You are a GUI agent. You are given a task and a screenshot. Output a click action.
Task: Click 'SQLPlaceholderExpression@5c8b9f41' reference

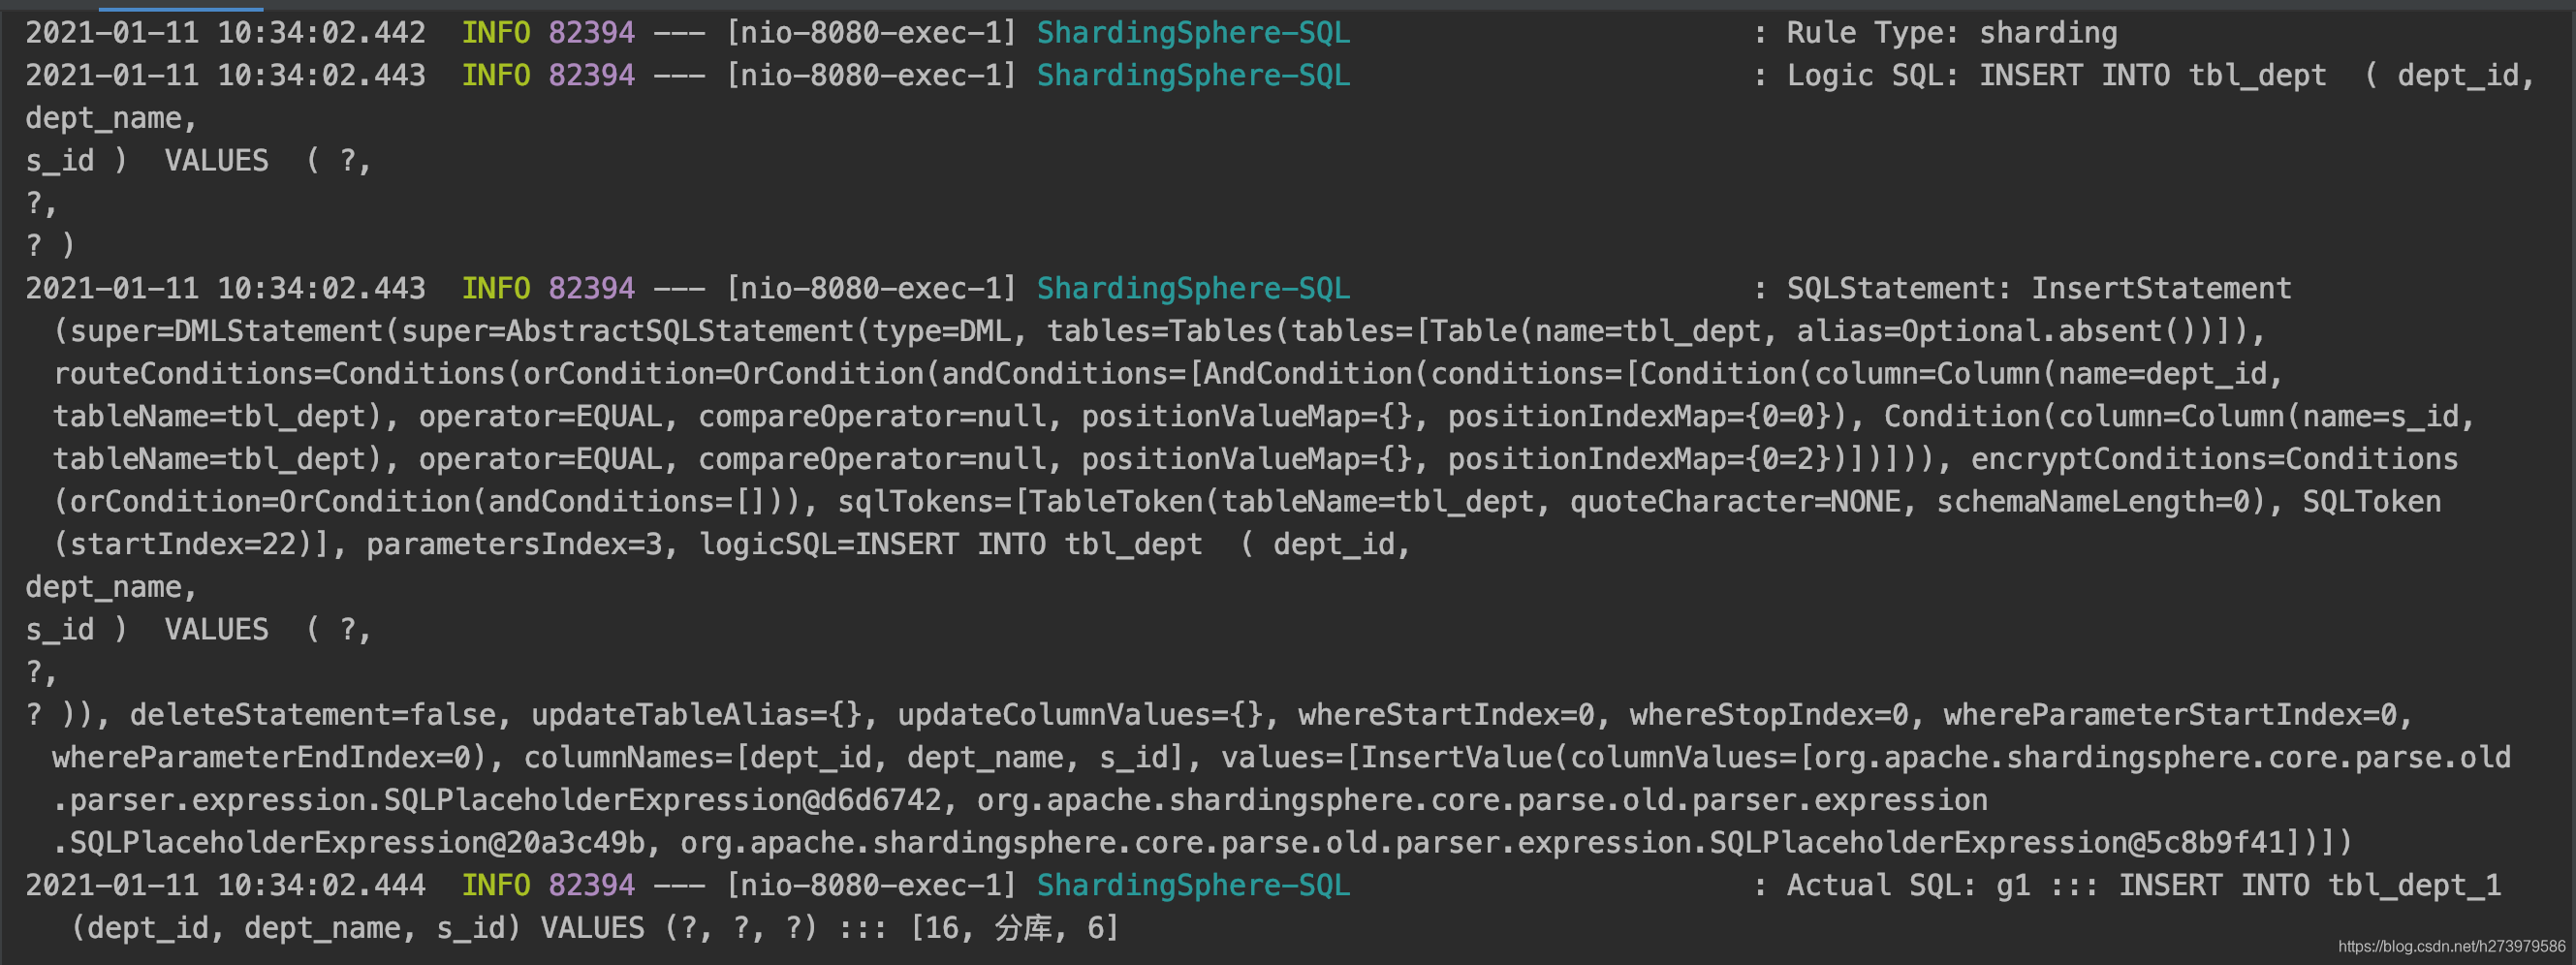click(x=1997, y=843)
